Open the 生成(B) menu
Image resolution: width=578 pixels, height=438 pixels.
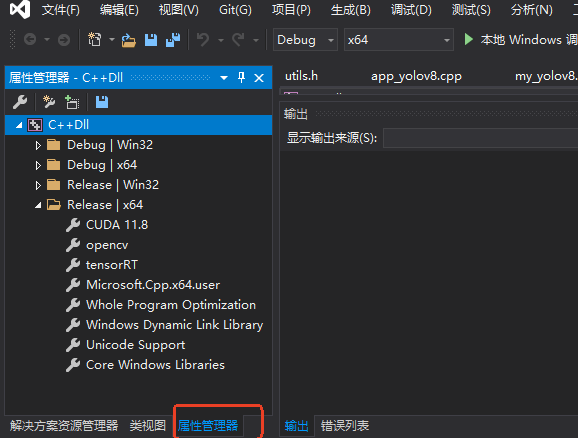pos(351,10)
